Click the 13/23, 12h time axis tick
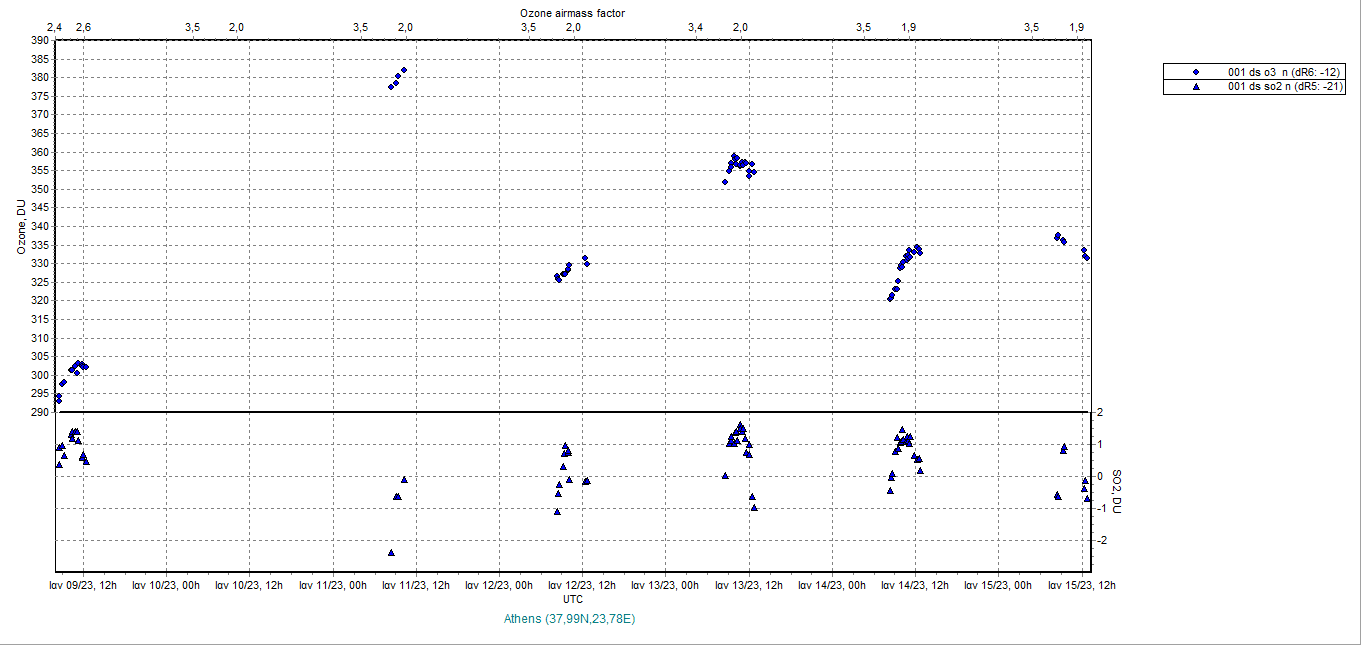1361x645 pixels. click(x=748, y=586)
